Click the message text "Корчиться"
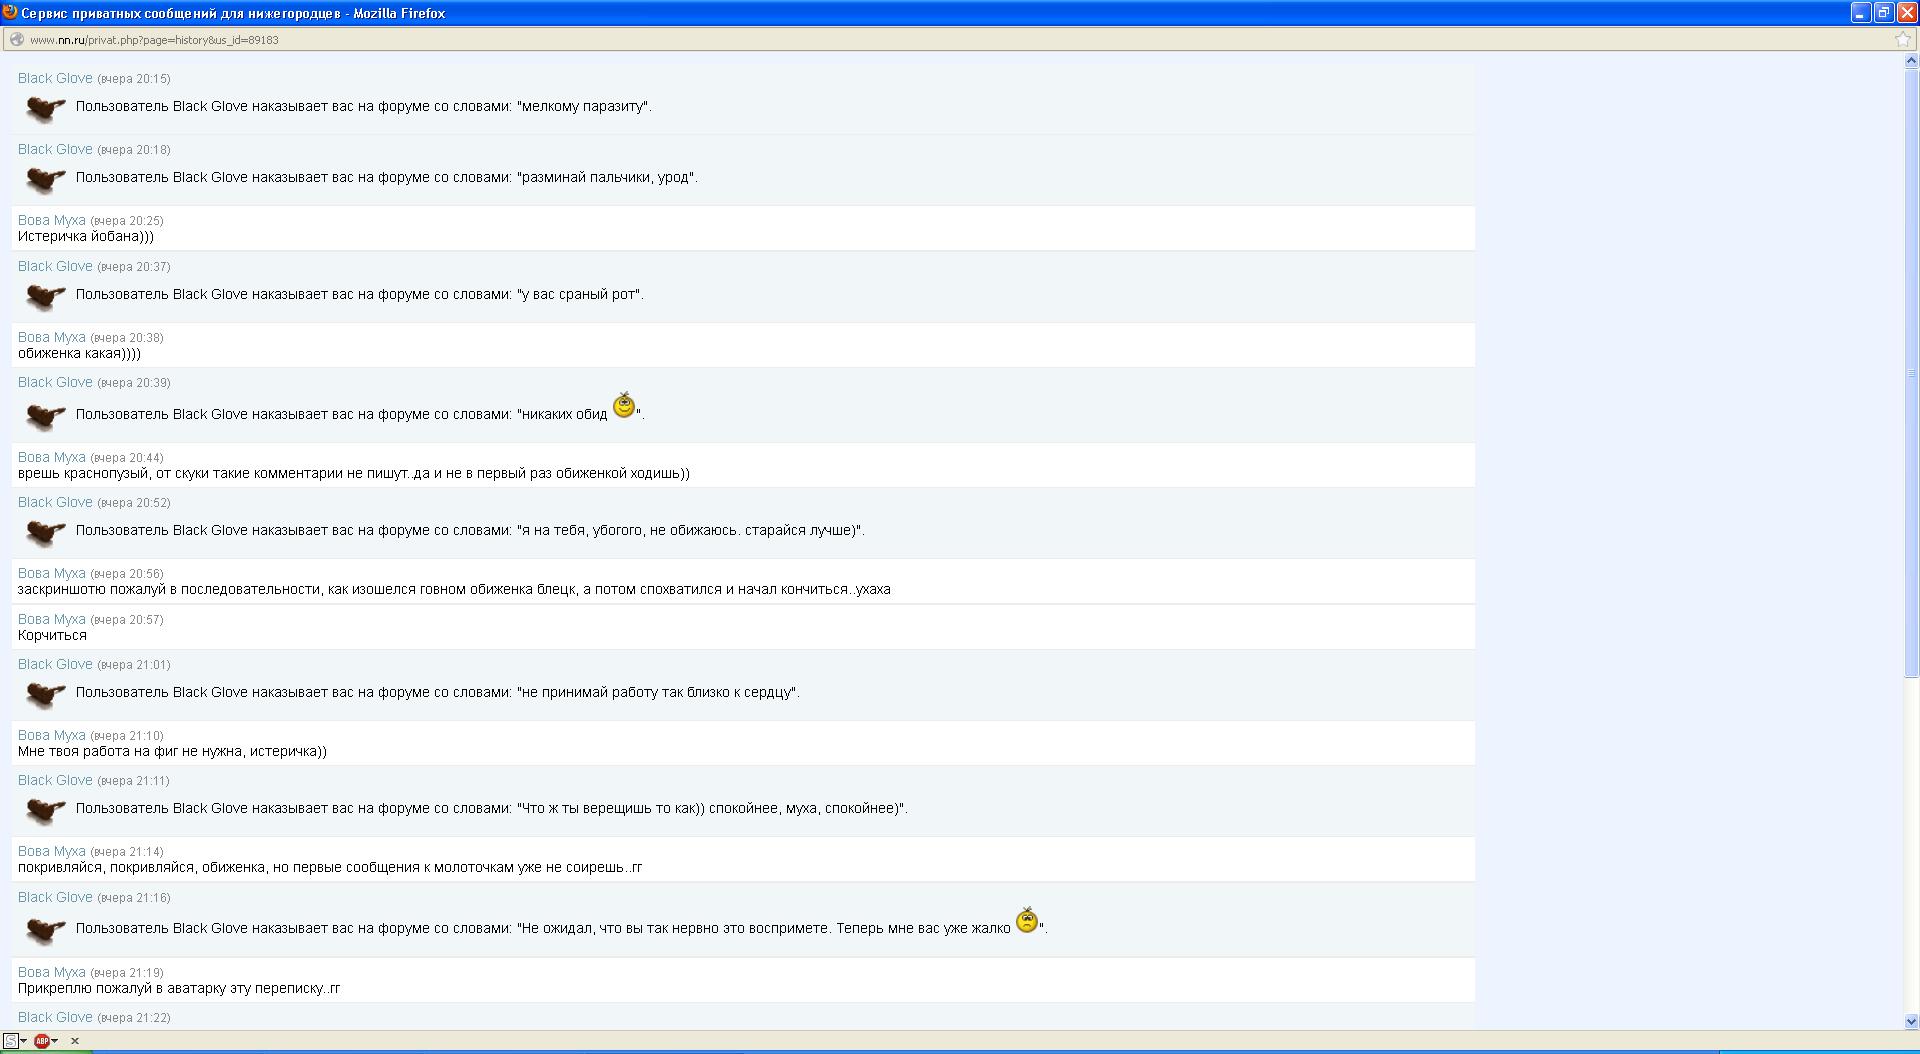Screen dimensions: 1920x1054 point(52,635)
